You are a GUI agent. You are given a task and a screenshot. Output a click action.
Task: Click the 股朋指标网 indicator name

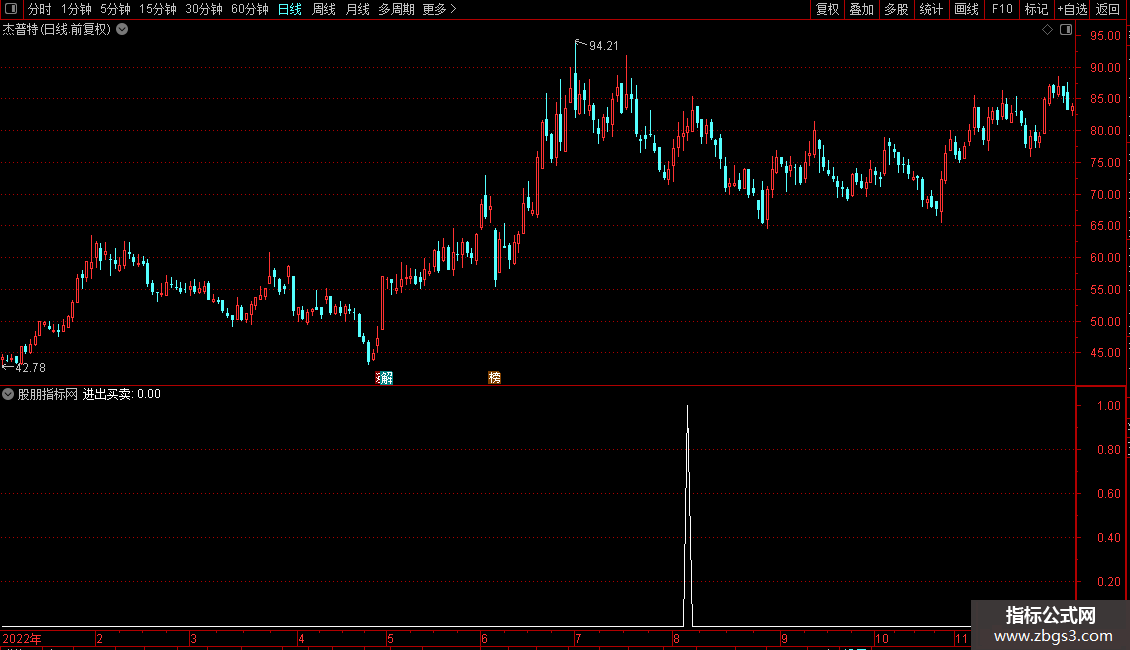[x=48, y=394]
